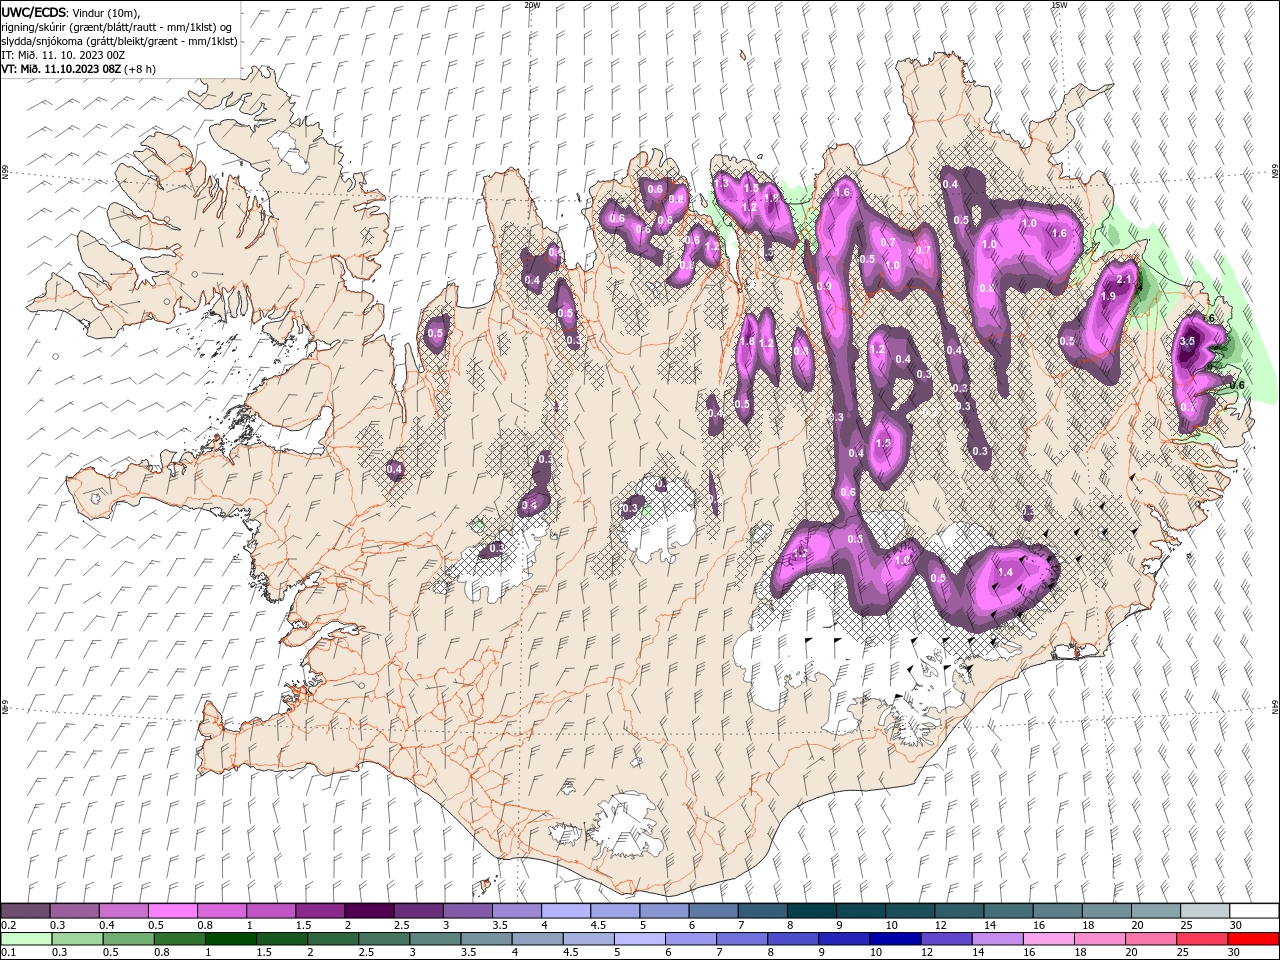Pick the pale green rain swatch between 0.1 and 0.3
This screenshot has height=960, width=1280.
pos(25,939)
